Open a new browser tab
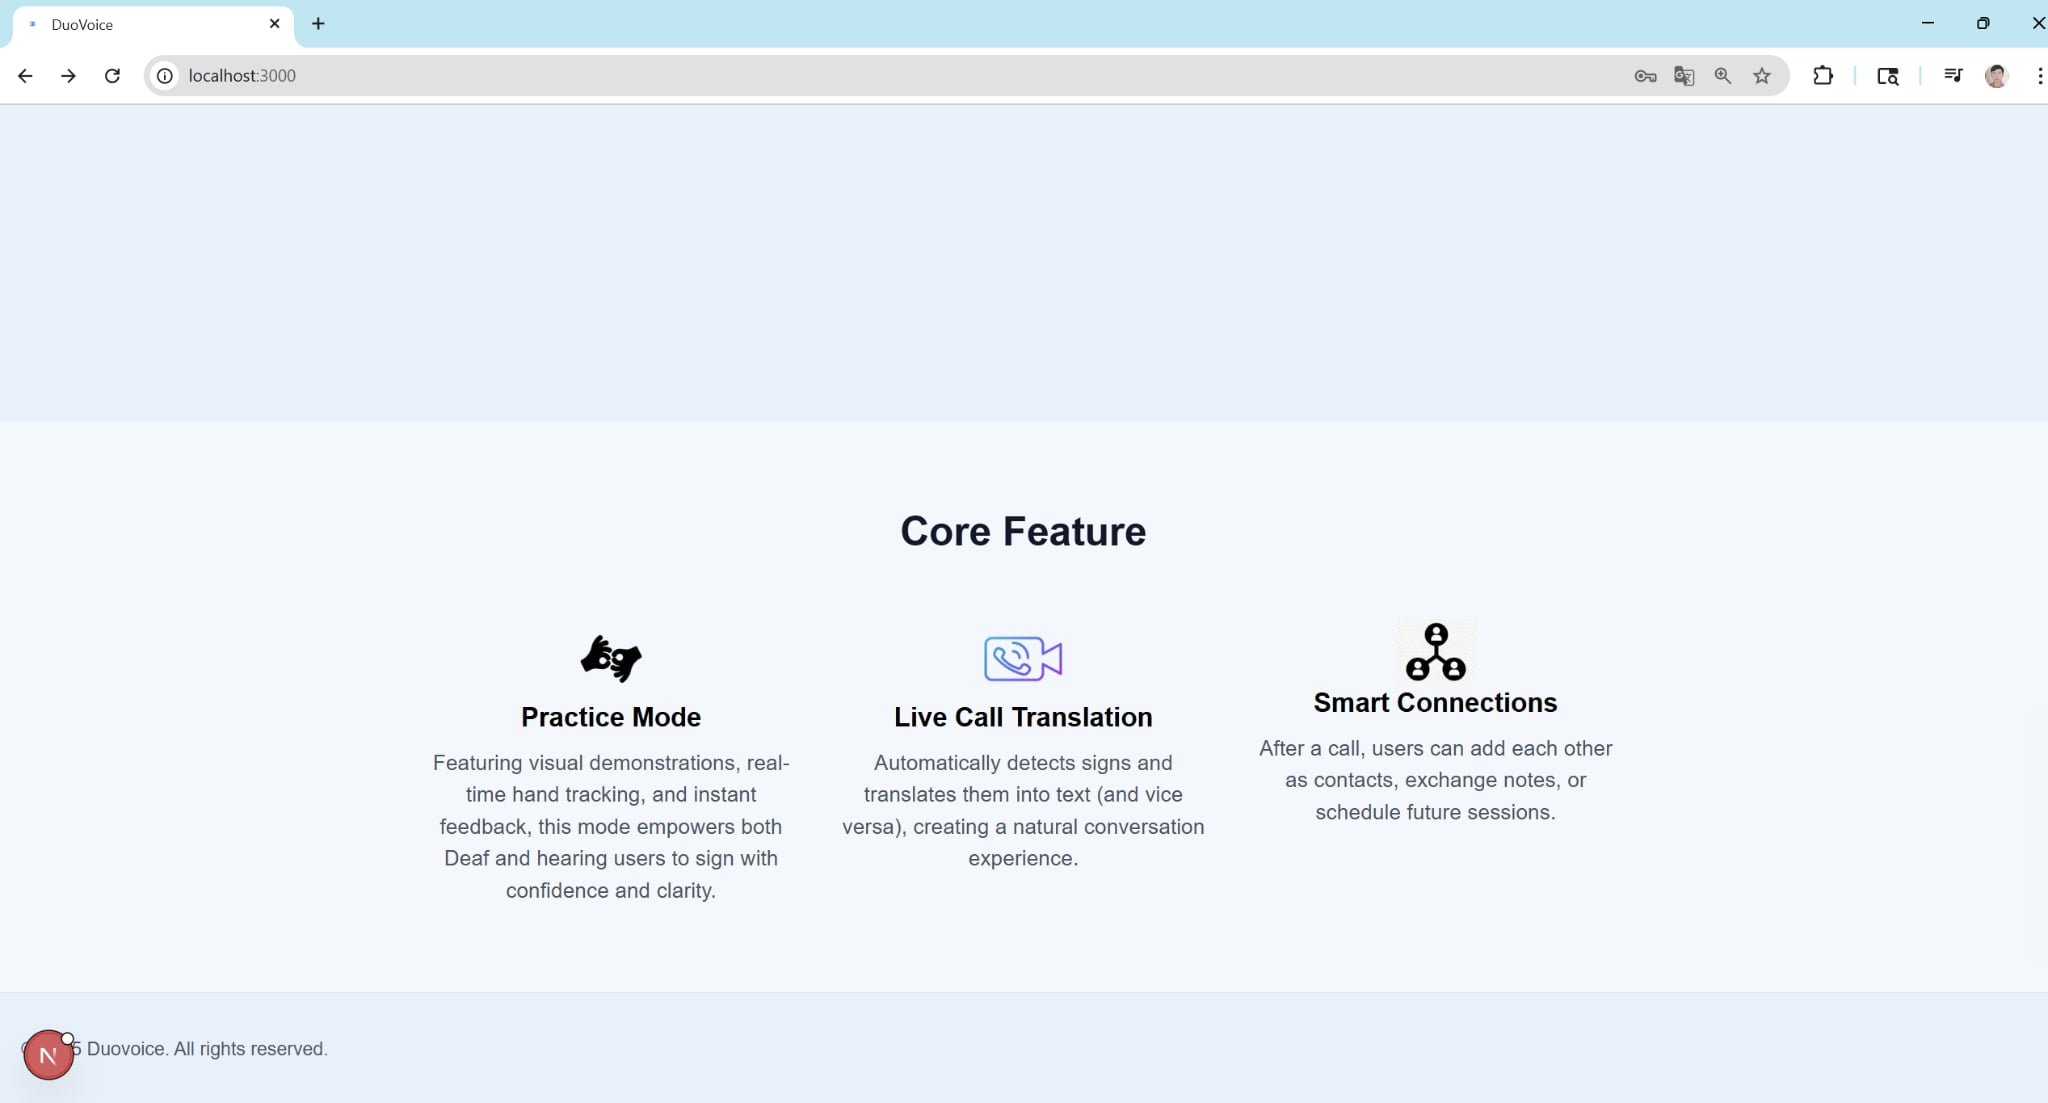 (x=318, y=24)
